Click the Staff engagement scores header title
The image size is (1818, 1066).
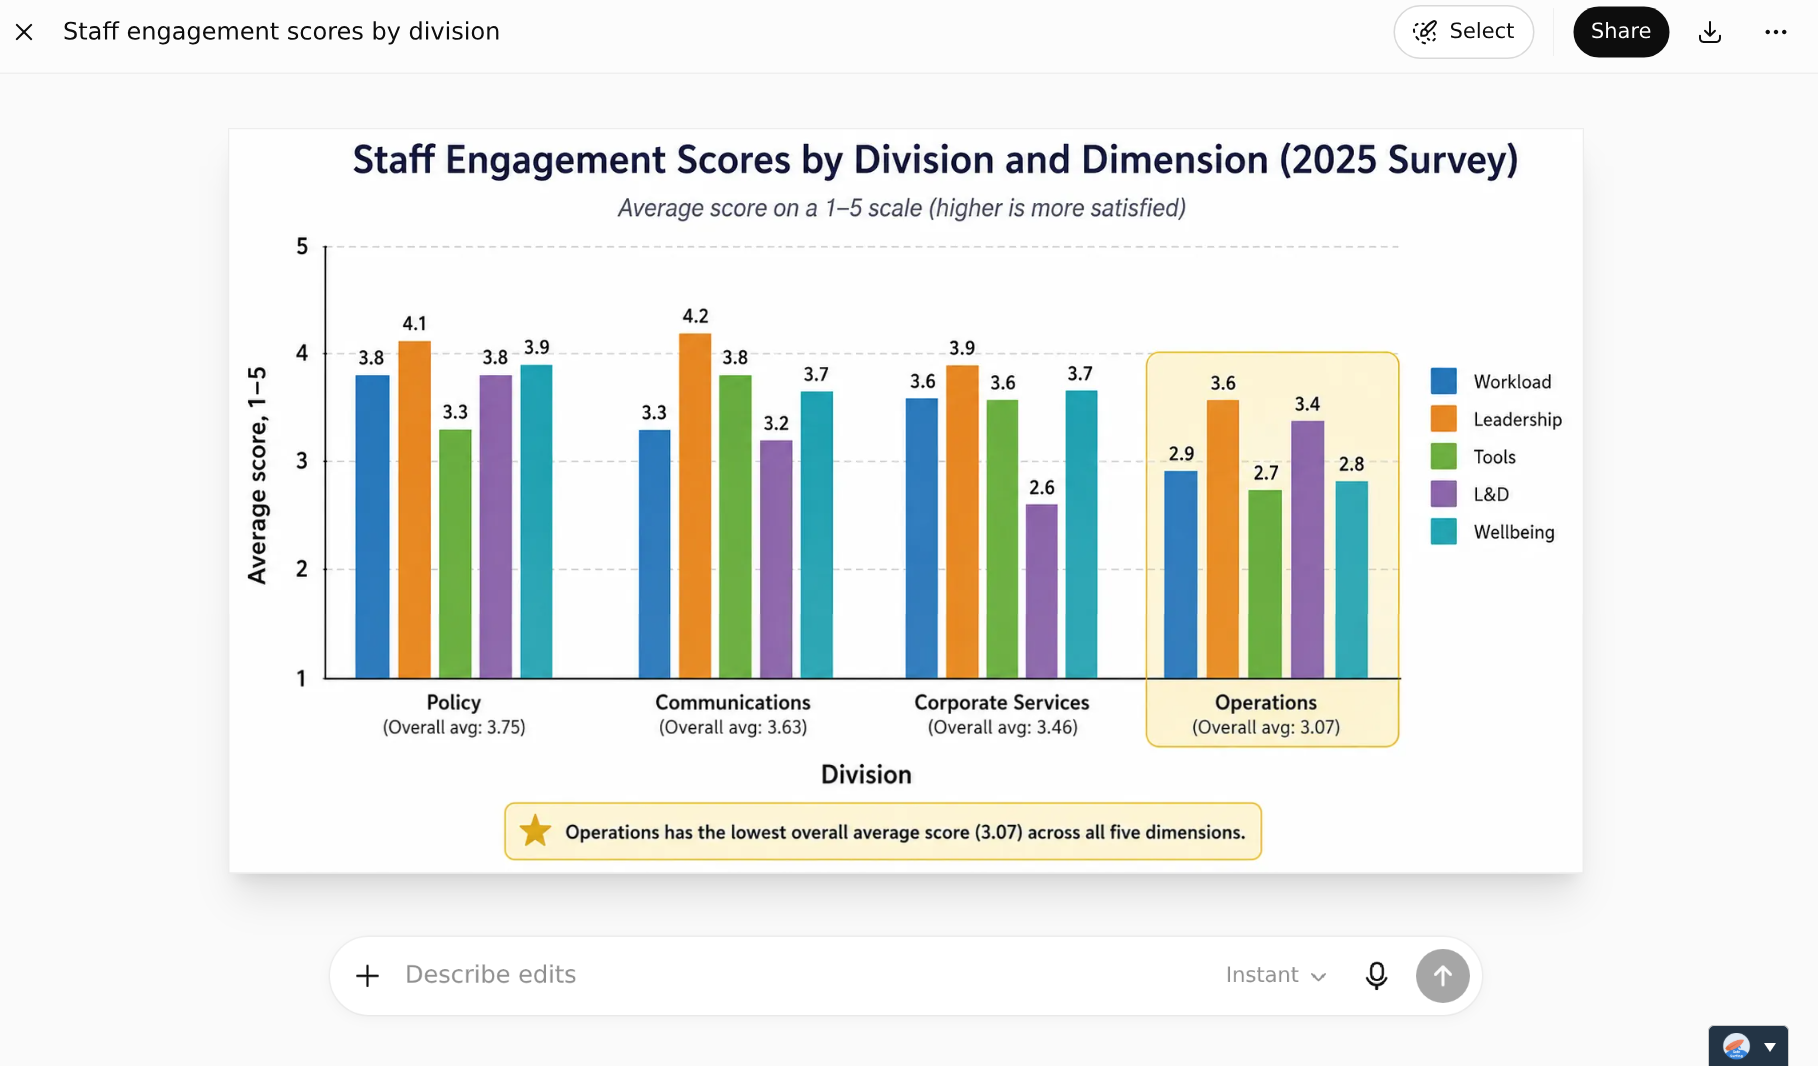281,32
